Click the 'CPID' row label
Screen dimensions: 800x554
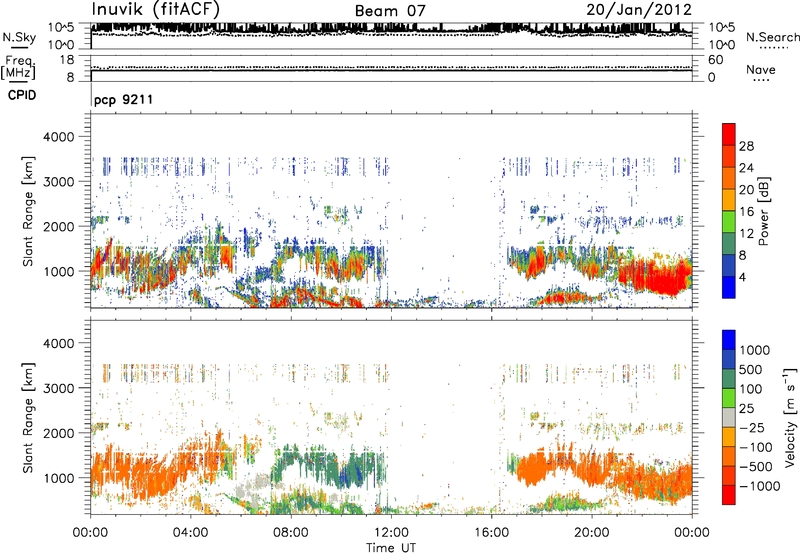pos(21,95)
